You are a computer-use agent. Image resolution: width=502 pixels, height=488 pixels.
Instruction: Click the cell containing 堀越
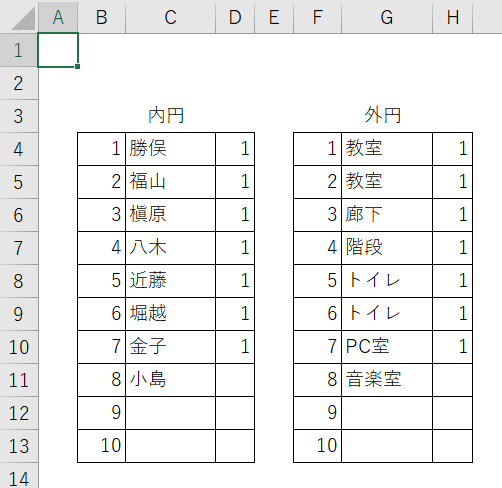pyautogui.click(x=170, y=314)
